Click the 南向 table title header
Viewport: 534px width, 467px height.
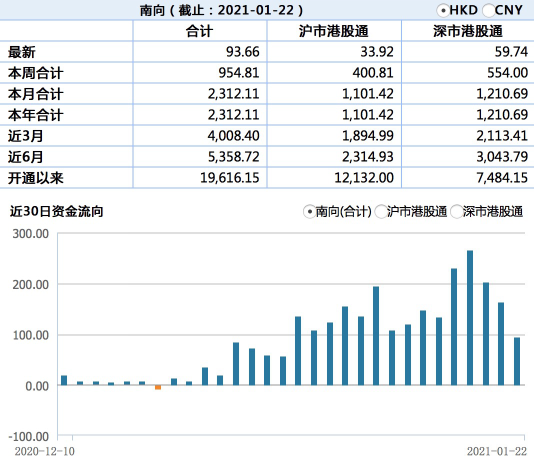(x=221, y=10)
